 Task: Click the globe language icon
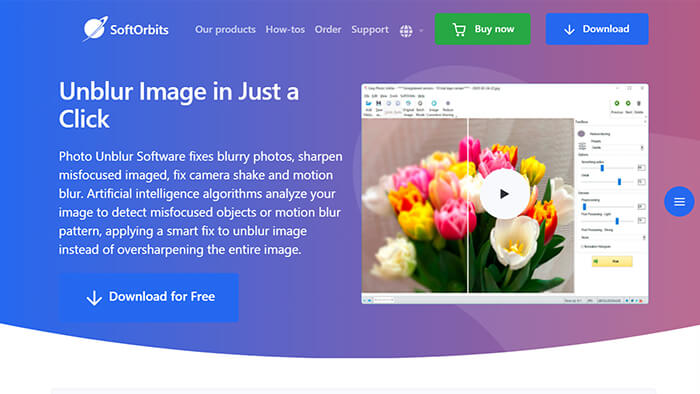(x=406, y=31)
